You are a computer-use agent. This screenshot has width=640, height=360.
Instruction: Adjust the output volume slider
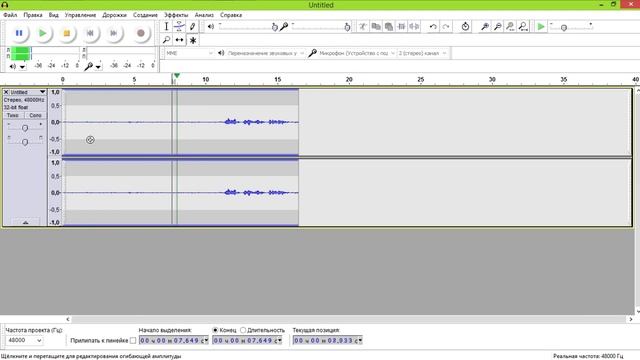tap(248, 27)
